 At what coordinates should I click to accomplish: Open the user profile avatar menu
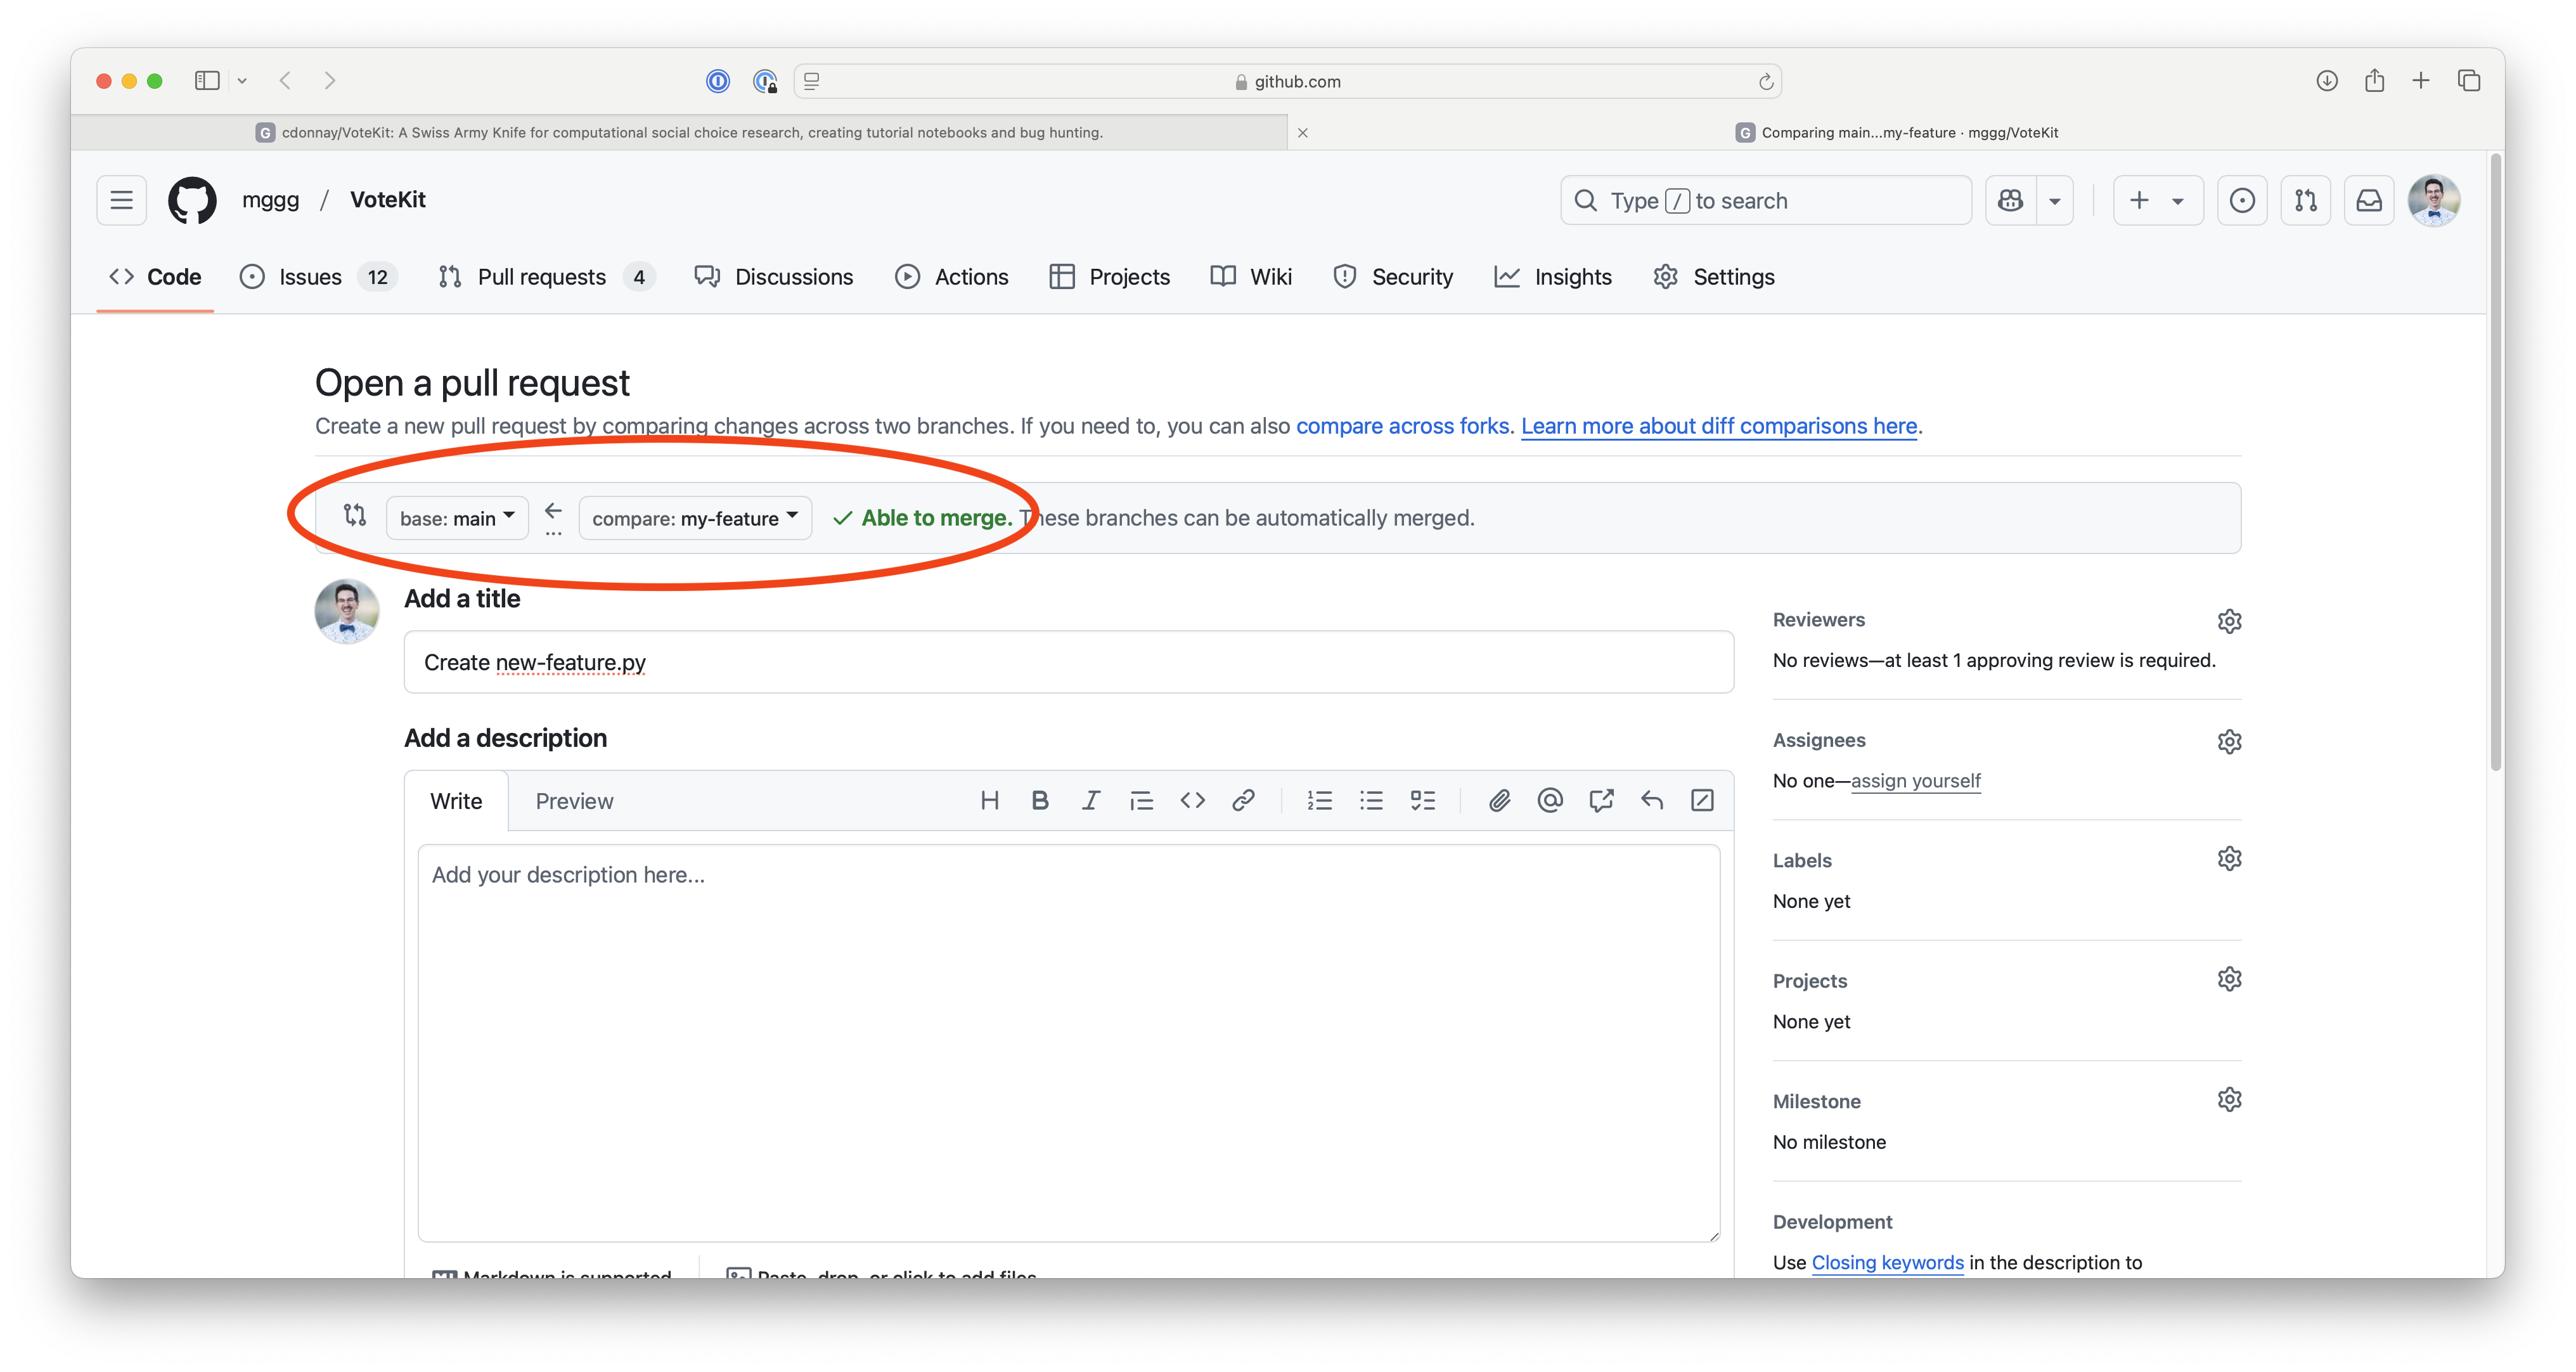pyautogui.click(x=2434, y=200)
